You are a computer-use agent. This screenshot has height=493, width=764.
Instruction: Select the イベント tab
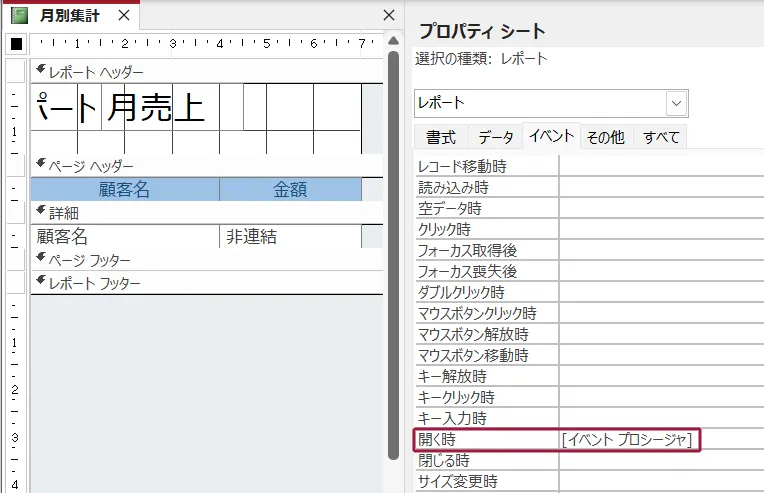(550, 137)
